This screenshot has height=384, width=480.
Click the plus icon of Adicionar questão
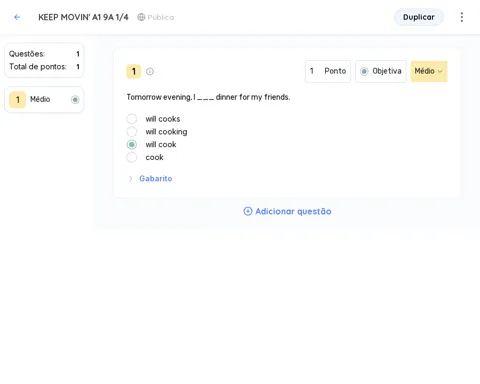point(248,211)
